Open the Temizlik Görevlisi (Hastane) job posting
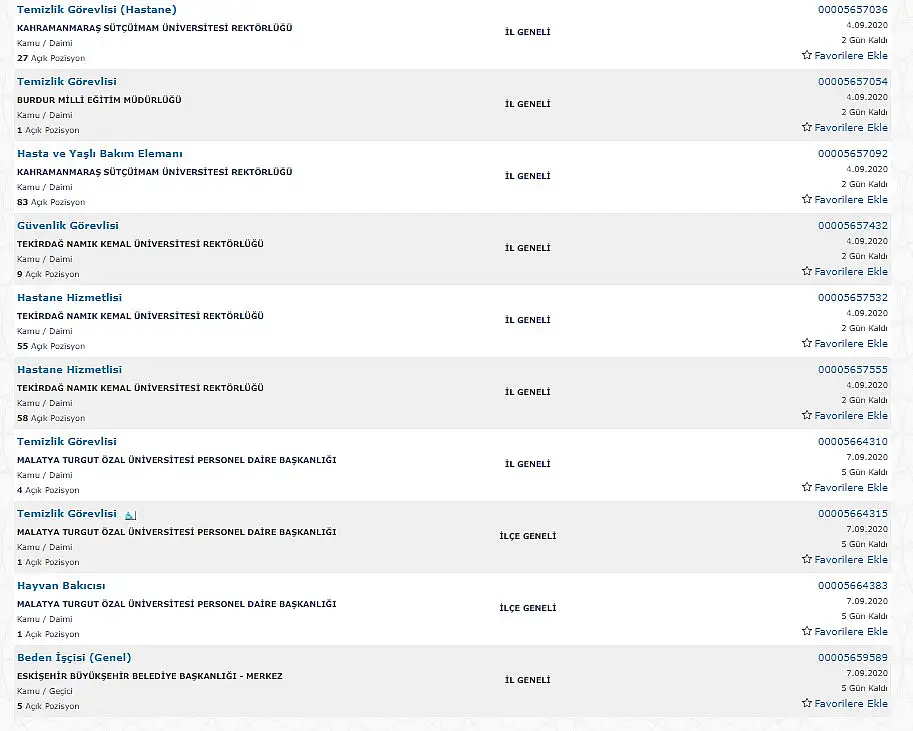The height and width of the screenshot is (731, 913). pos(97,9)
